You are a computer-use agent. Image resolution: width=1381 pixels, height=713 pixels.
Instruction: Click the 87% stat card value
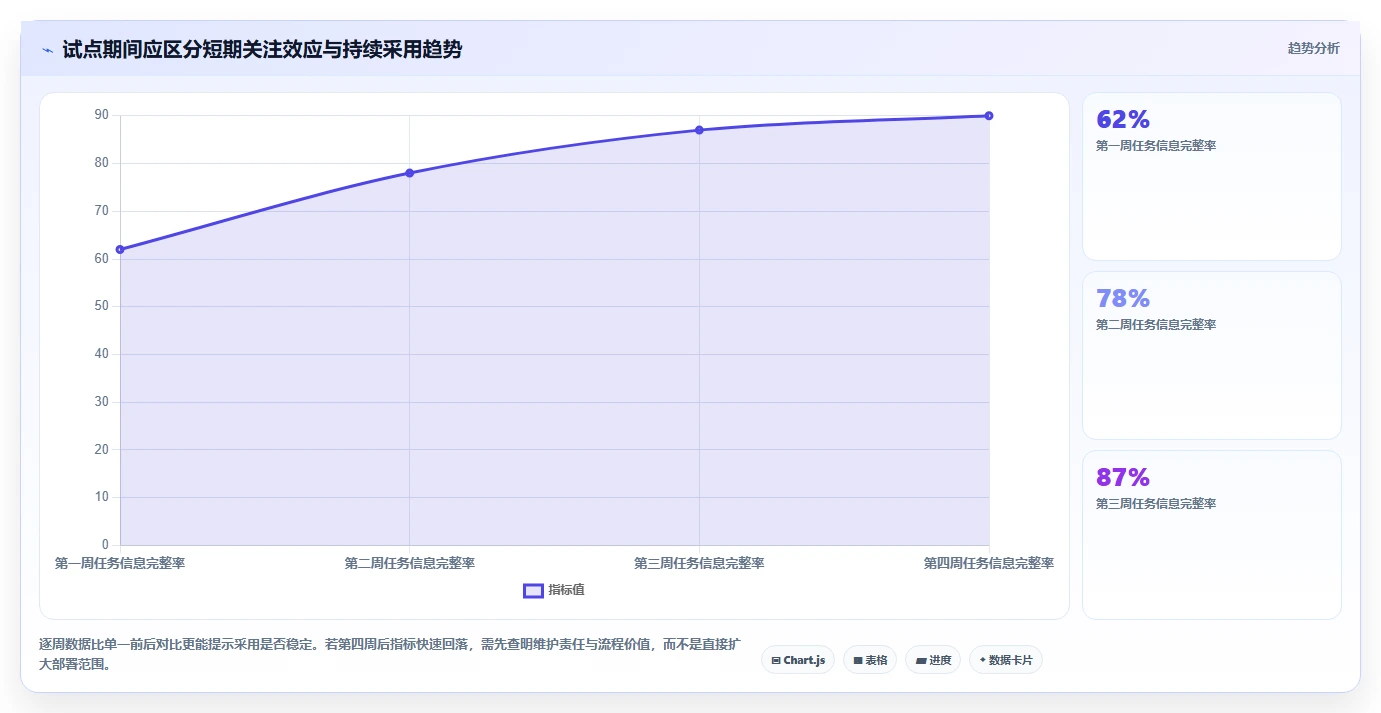point(1123,477)
